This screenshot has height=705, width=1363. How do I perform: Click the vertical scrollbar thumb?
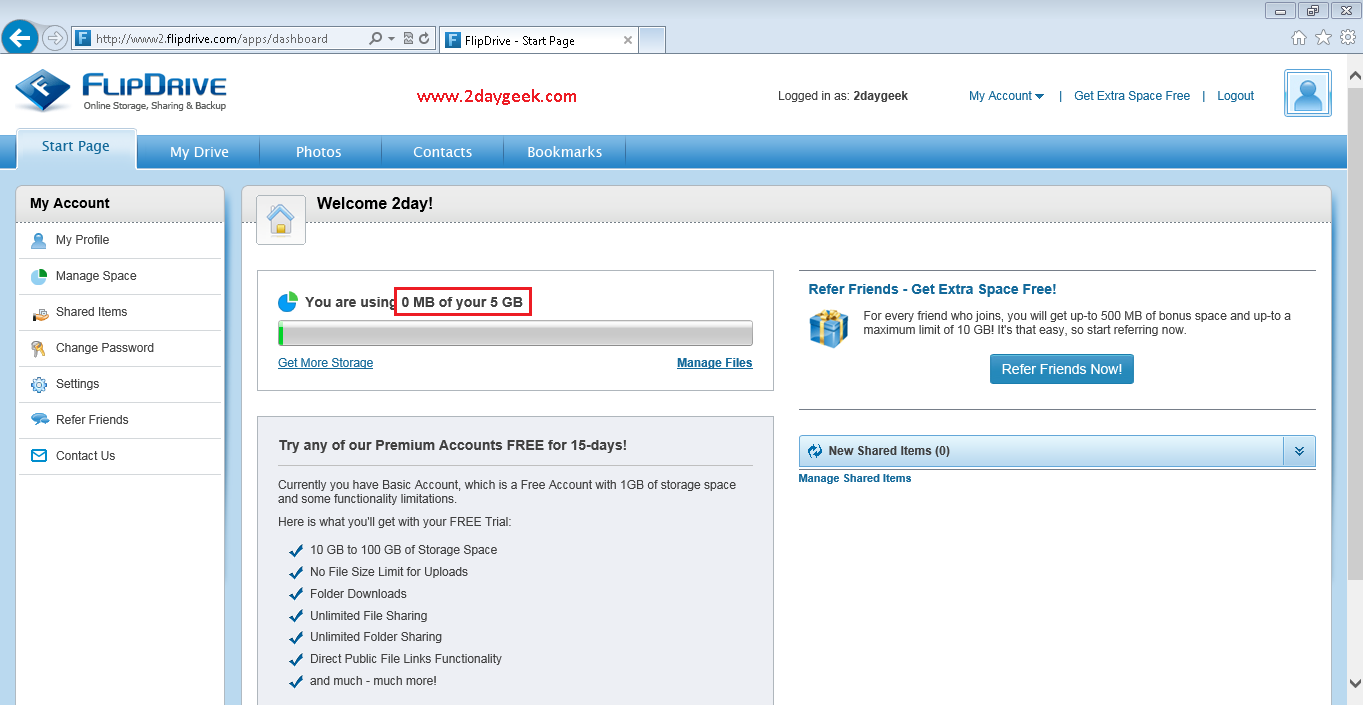tap(1355, 332)
